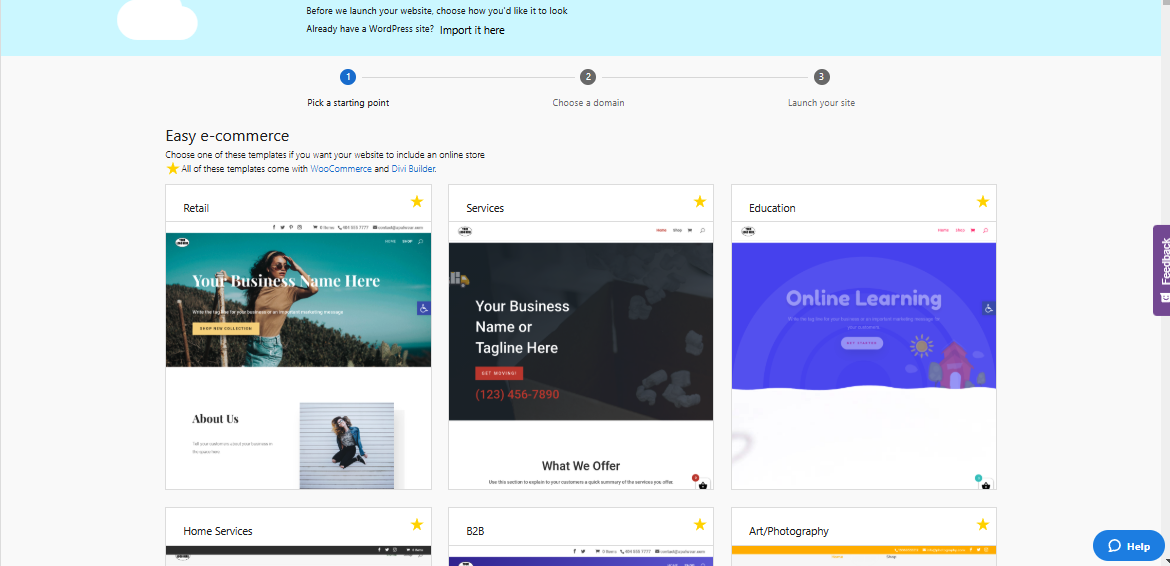Follow the 'Import it here' link
This screenshot has width=1170, height=566.
[x=472, y=30]
